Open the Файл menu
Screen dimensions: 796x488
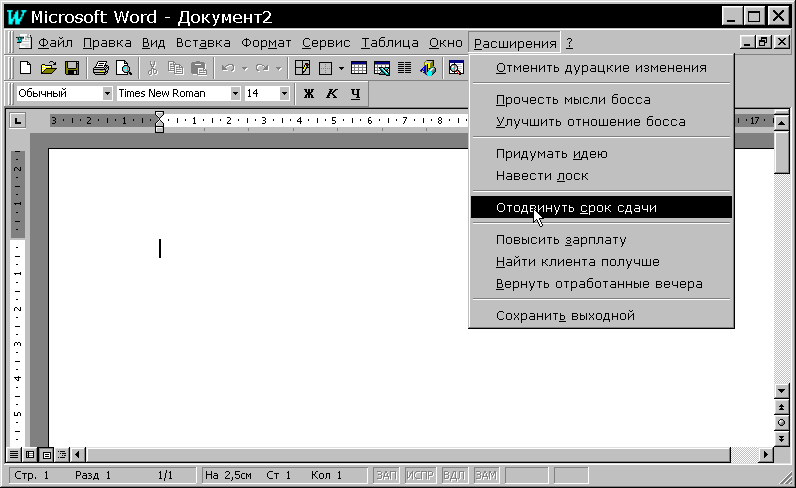click(55, 43)
